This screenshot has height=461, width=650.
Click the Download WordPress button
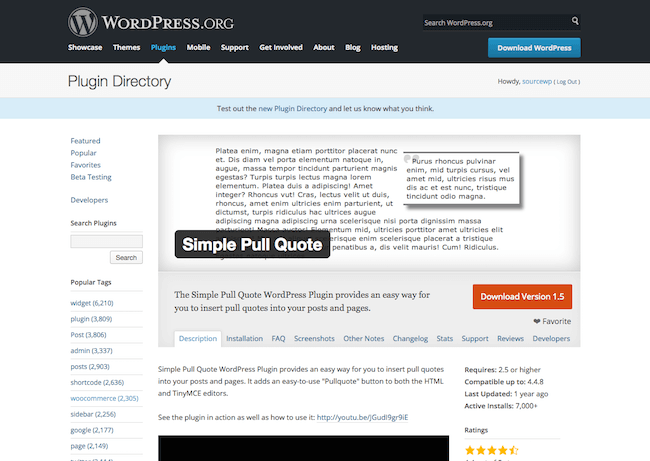[534, 48]
